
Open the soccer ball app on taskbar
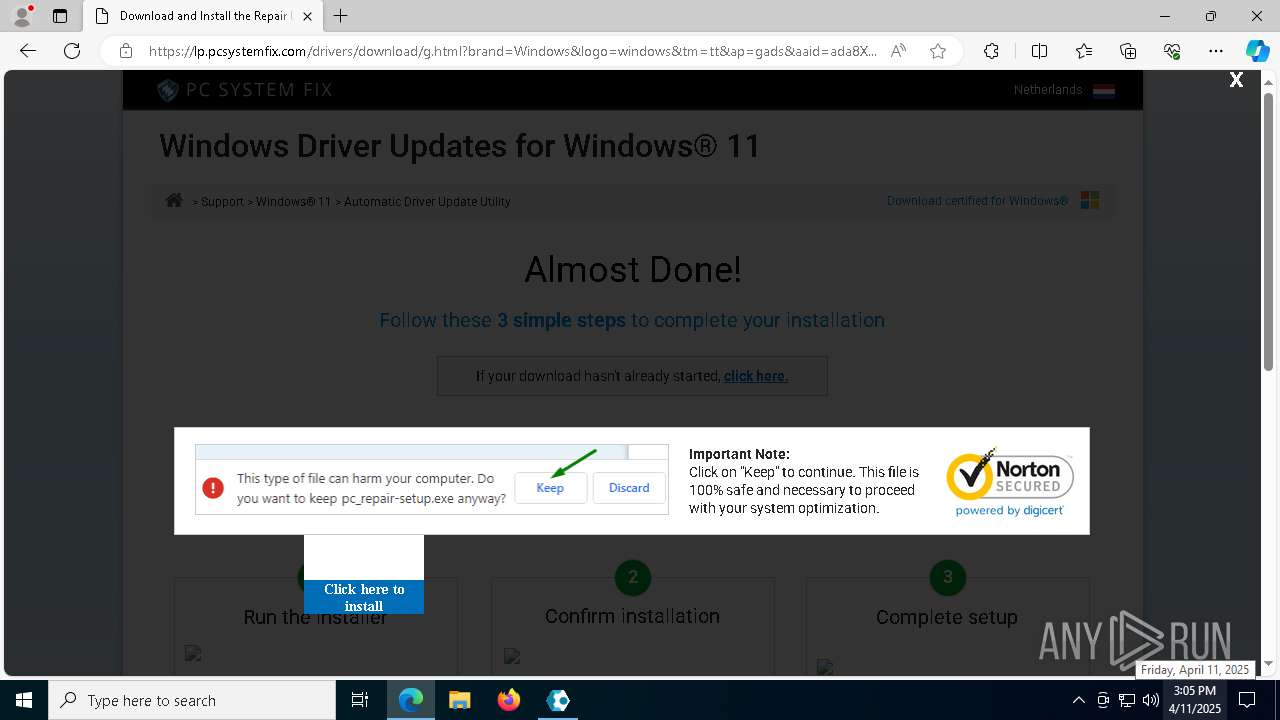click(558, 700)
